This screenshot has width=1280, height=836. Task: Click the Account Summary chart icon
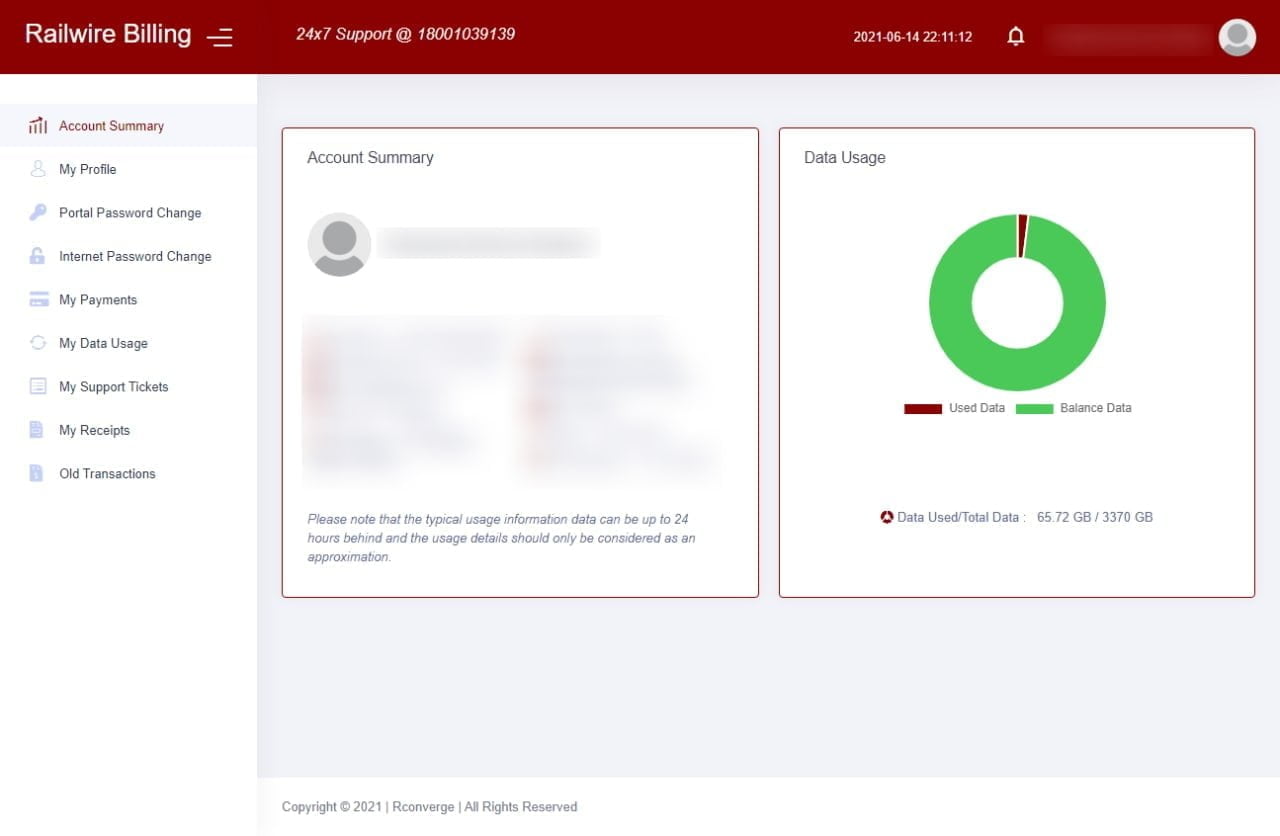38,126
